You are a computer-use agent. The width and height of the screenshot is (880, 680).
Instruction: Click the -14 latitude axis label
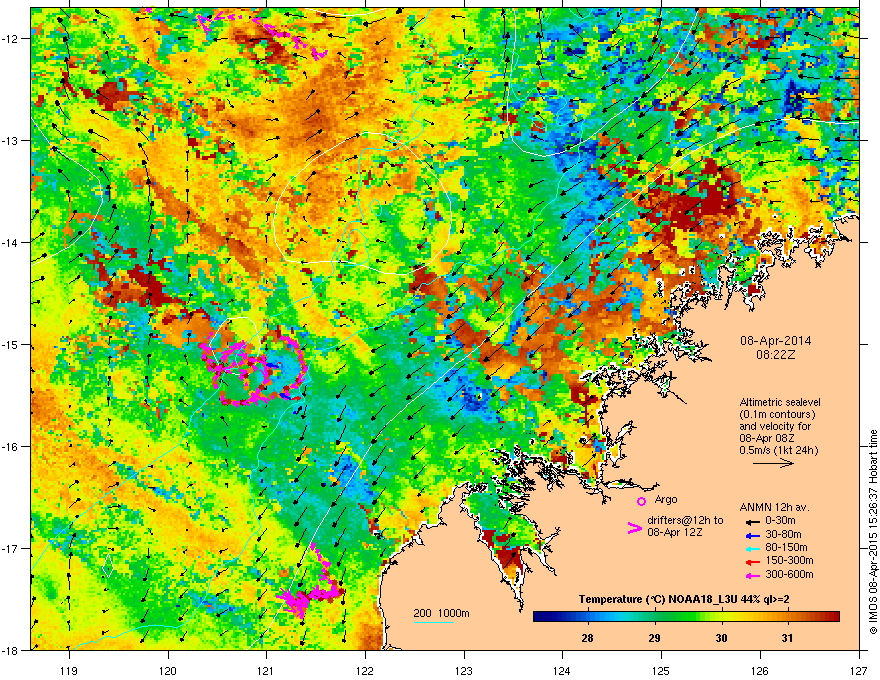pyautogui.click(x=11, y=242)
